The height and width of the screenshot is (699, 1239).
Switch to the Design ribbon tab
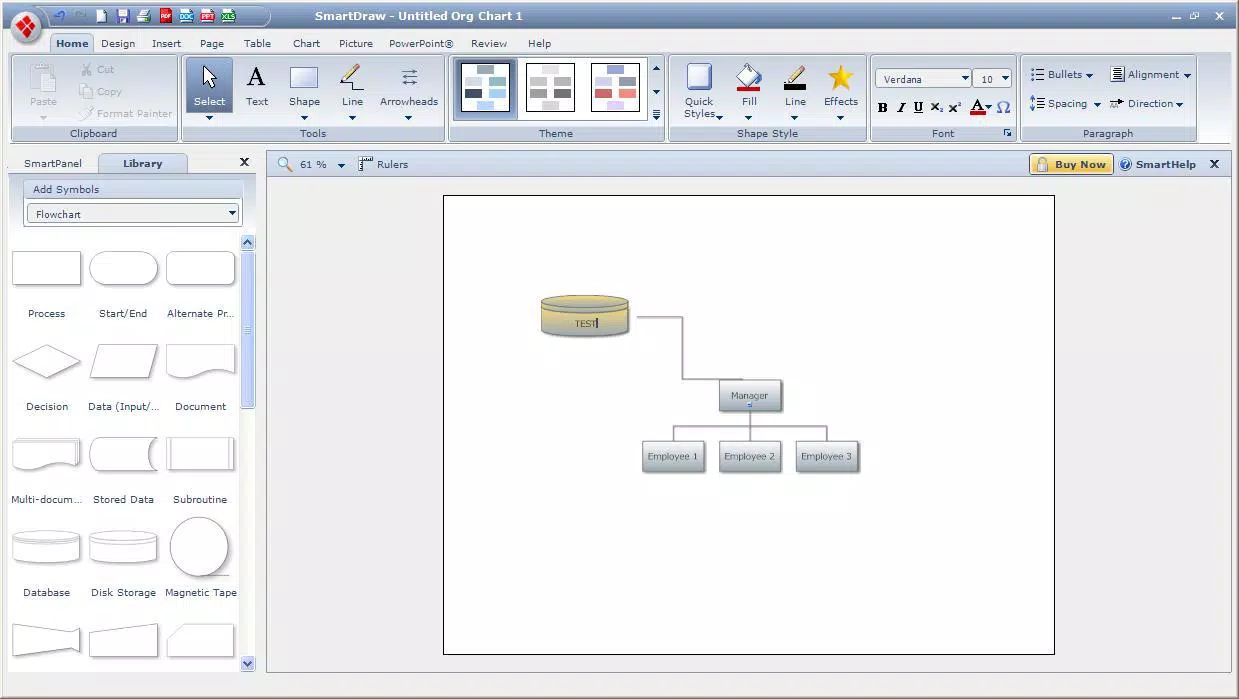(118, 43)
